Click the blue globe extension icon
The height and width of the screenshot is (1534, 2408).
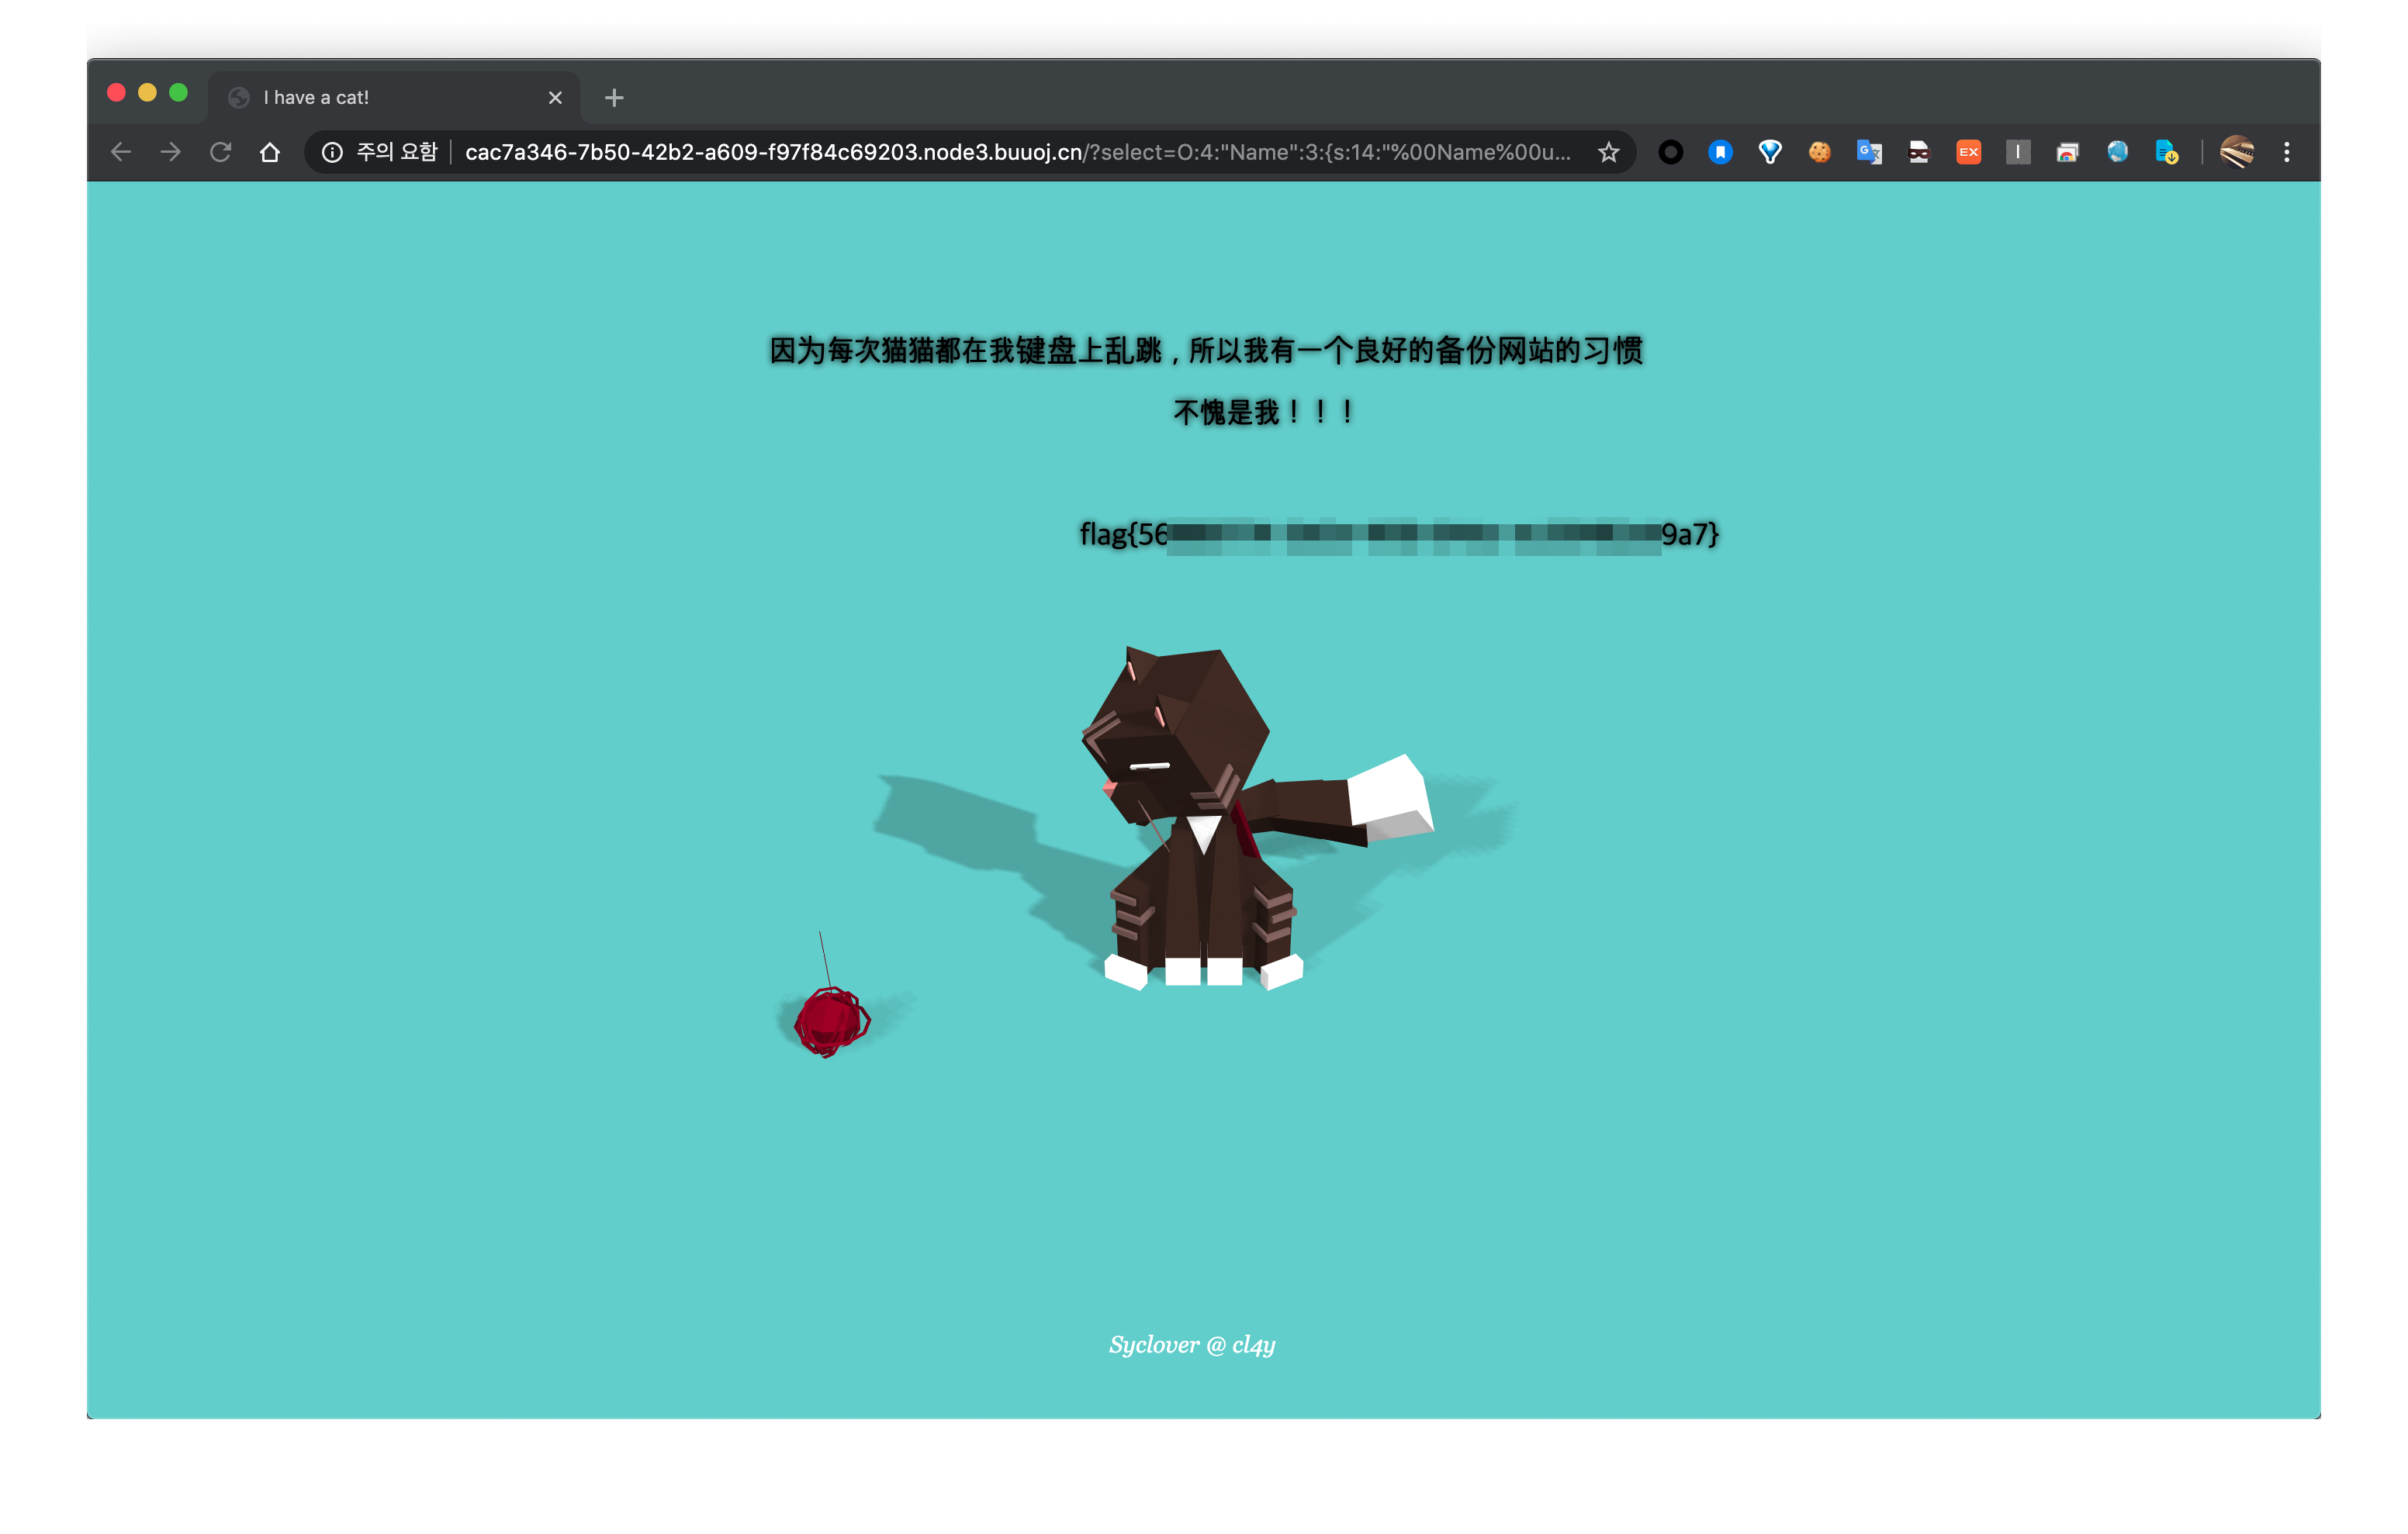coord(2117,152)
